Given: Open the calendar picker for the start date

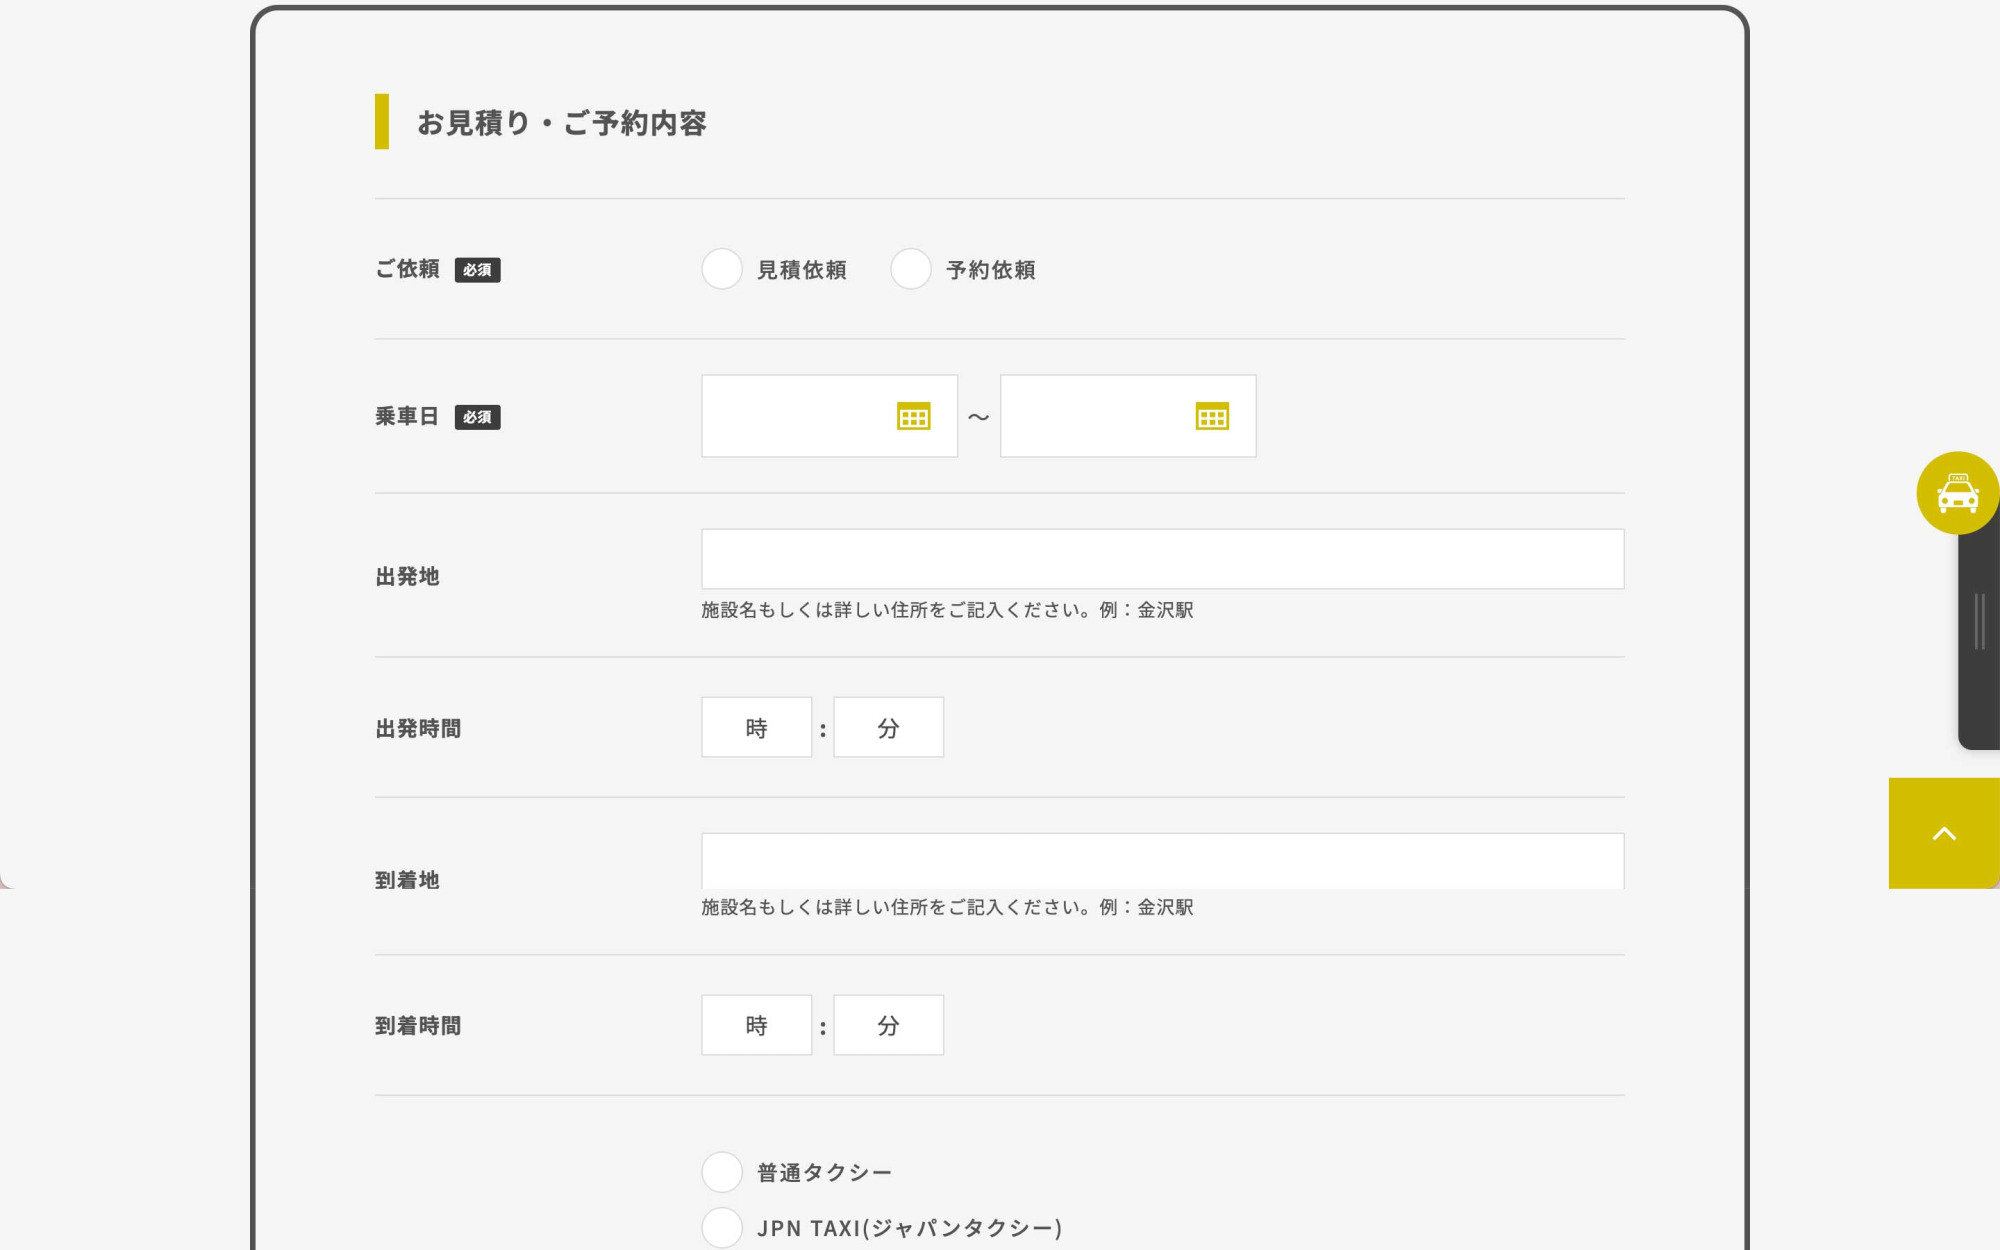Looking at the screenshot, I should (x=913, y=416).
